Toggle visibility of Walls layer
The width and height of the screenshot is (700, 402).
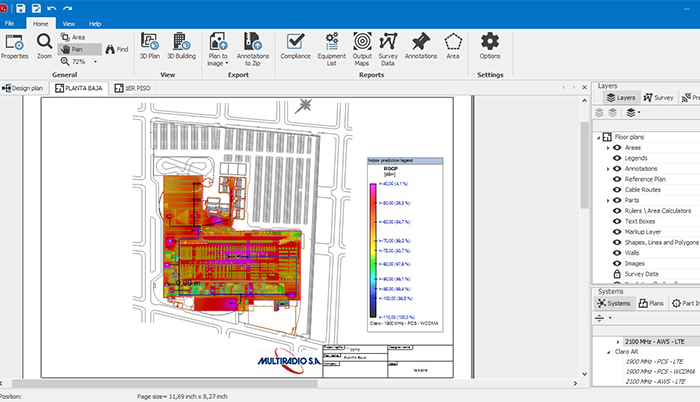point(617,253)
